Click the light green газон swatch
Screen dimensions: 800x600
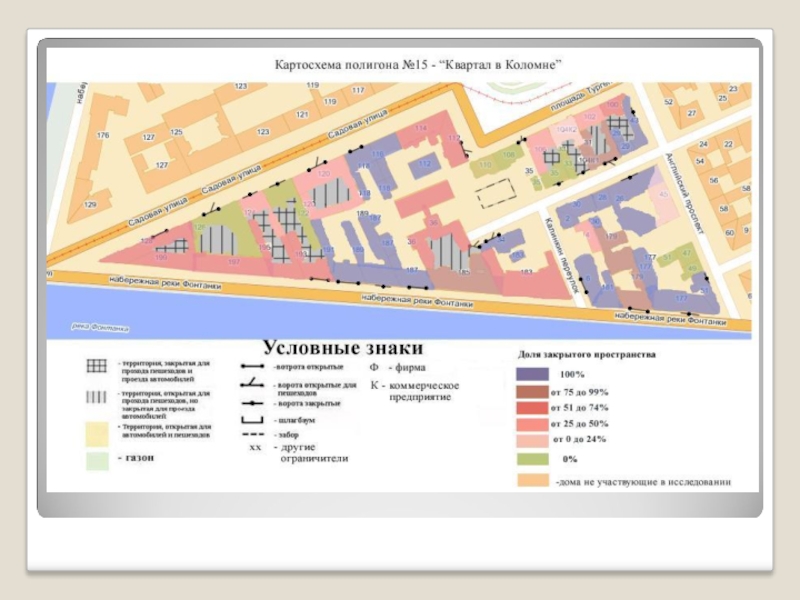97,461
